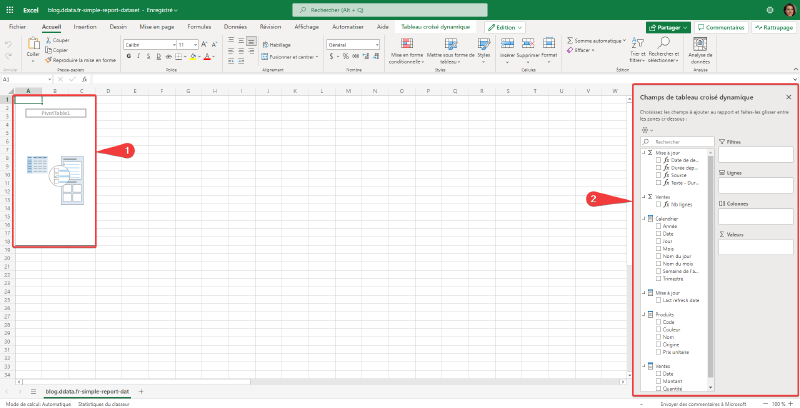The height and width of the screenshot is (408, 800).
Task: Select Reproduire la mise en forme brush
Action: [x=48, y=60]
